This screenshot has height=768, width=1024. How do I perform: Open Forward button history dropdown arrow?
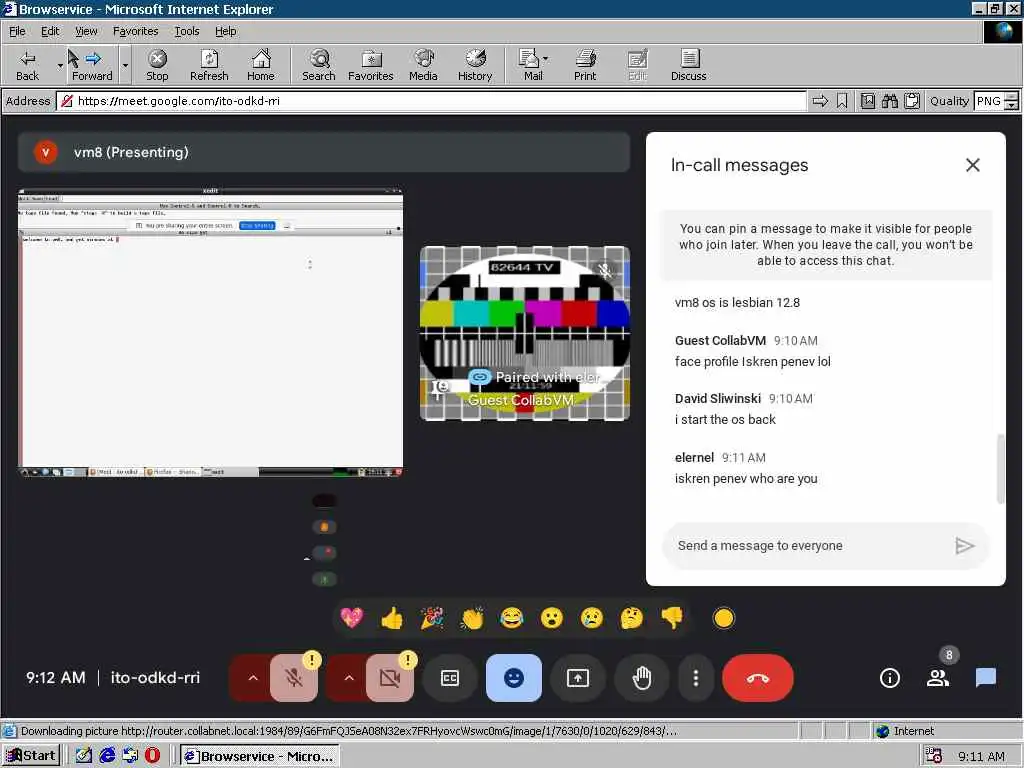(125, 65)
